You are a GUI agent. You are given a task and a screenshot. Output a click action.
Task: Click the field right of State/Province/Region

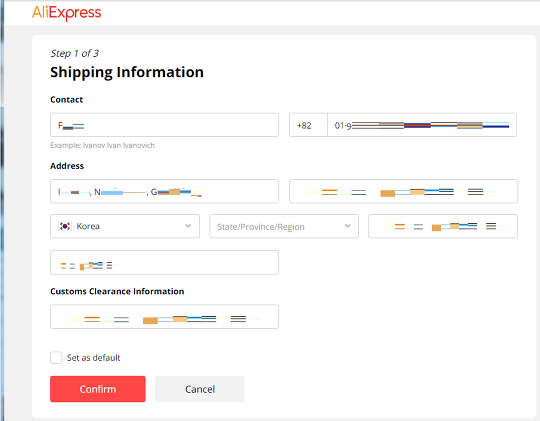click(x=443, y=226)
